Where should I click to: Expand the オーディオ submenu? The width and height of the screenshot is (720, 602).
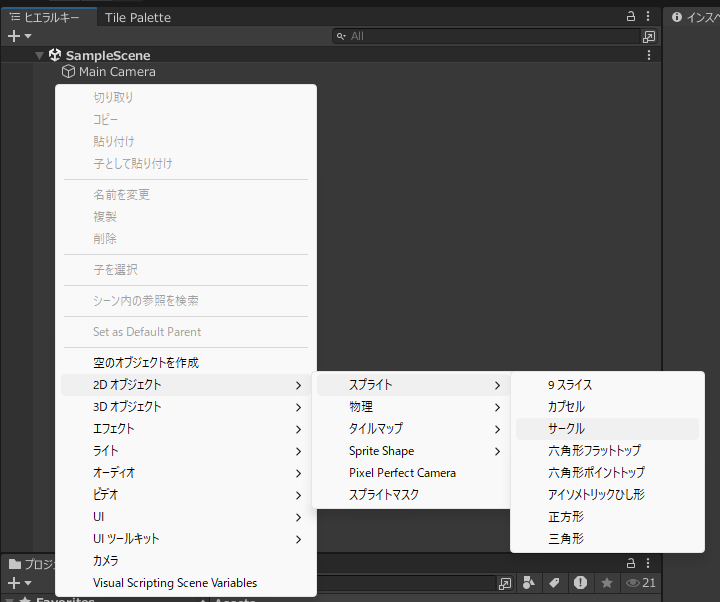(x=186, y=473)
